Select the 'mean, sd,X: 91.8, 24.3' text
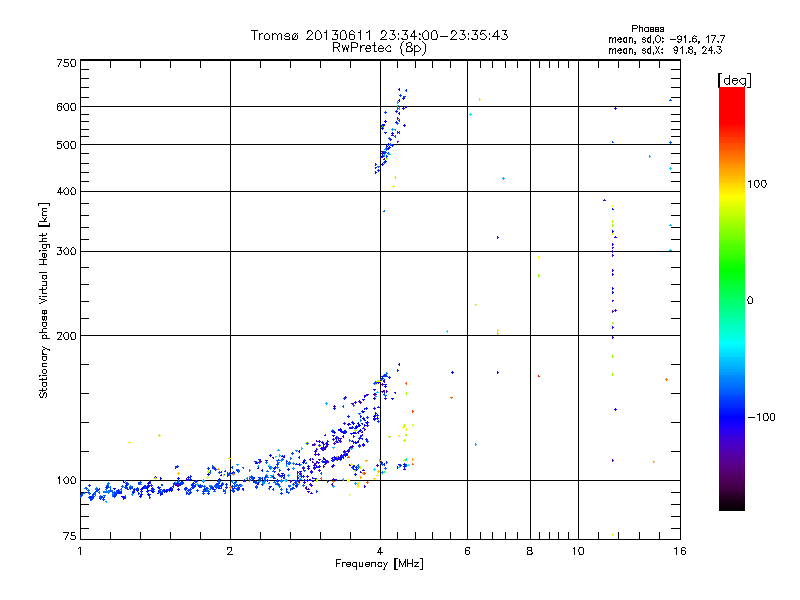 click(x=665, y=50)
